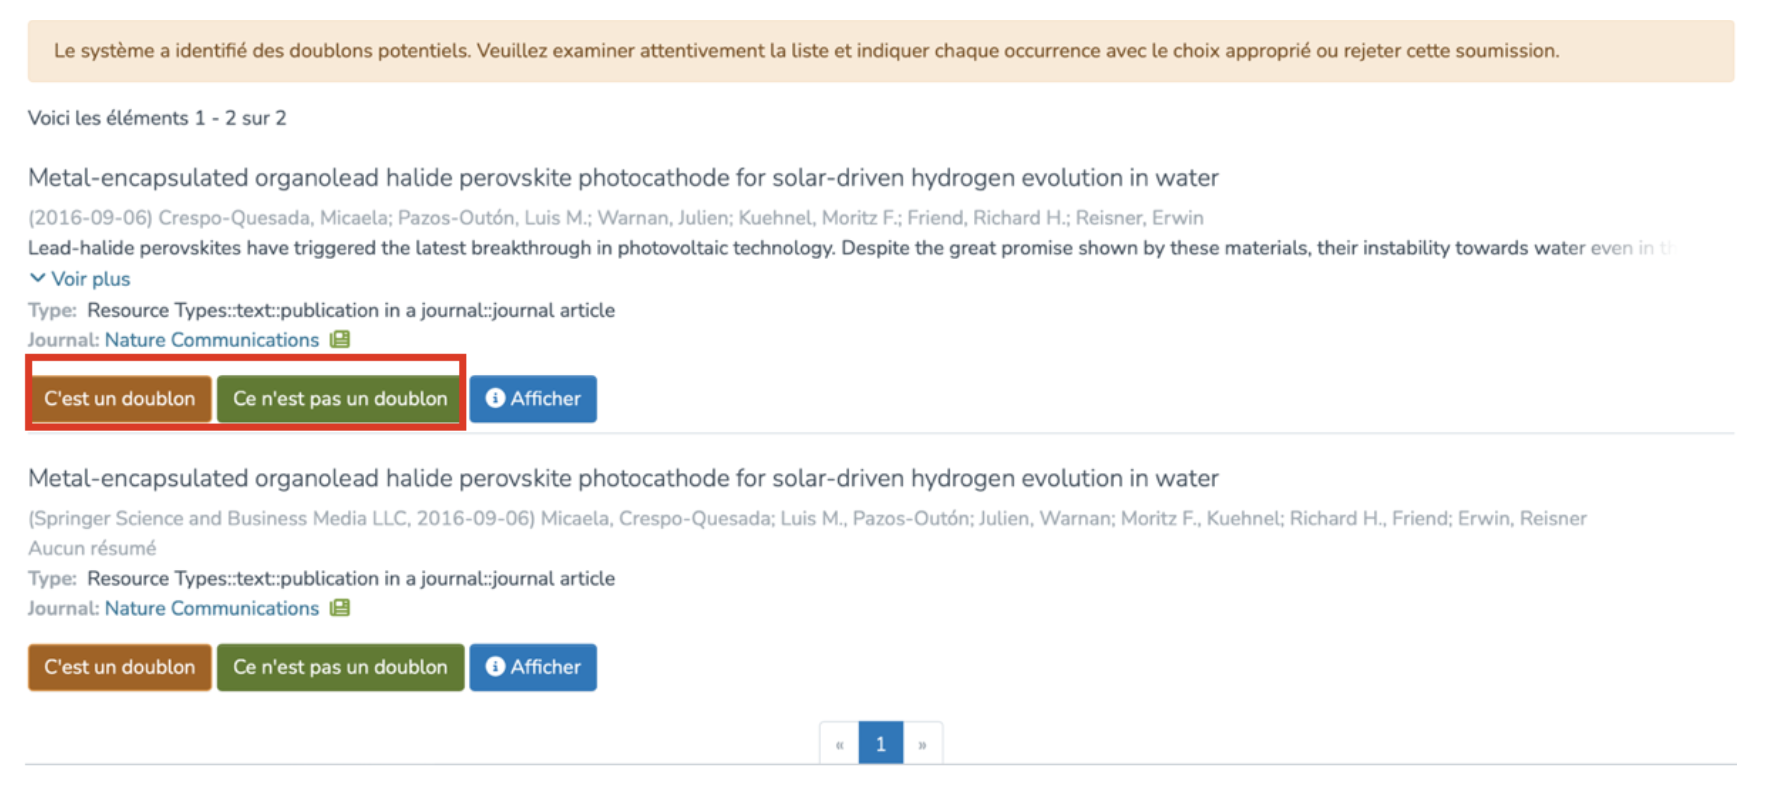Open the first Metal-encapsulated perovskite article title
The image size is (1780, 806).
tap(622, 178)
